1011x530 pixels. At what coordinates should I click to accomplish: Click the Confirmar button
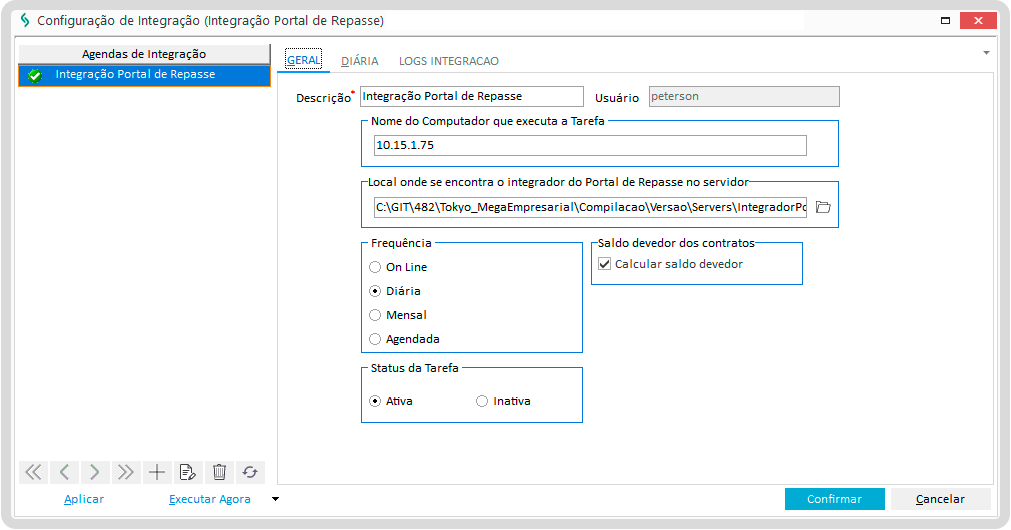click(x=834, y=499)
